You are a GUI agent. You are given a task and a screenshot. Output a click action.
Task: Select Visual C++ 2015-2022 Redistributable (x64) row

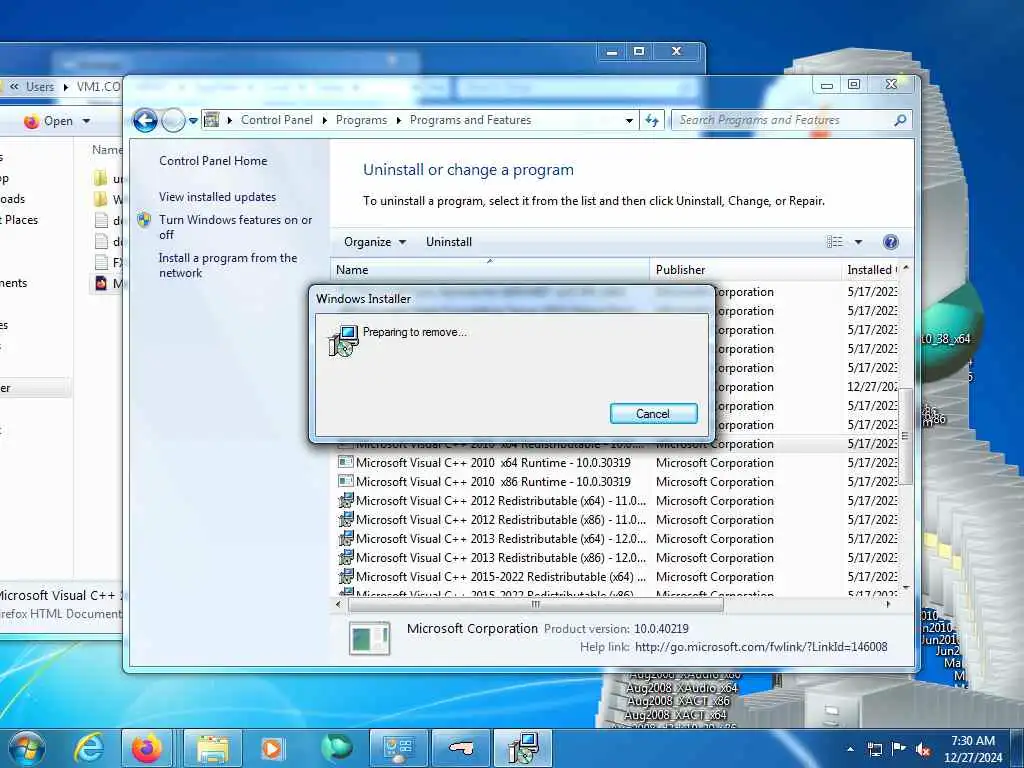[617, 577]
